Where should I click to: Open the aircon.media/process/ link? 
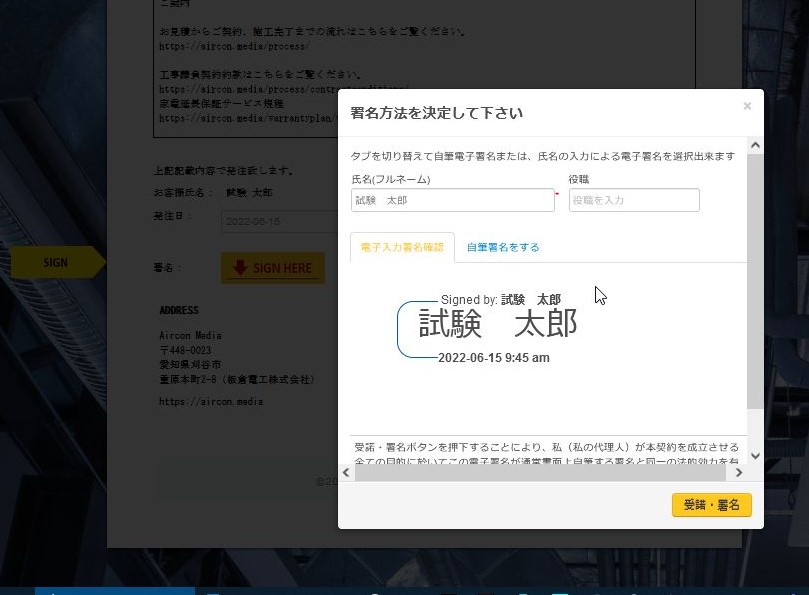coord(234,46)
